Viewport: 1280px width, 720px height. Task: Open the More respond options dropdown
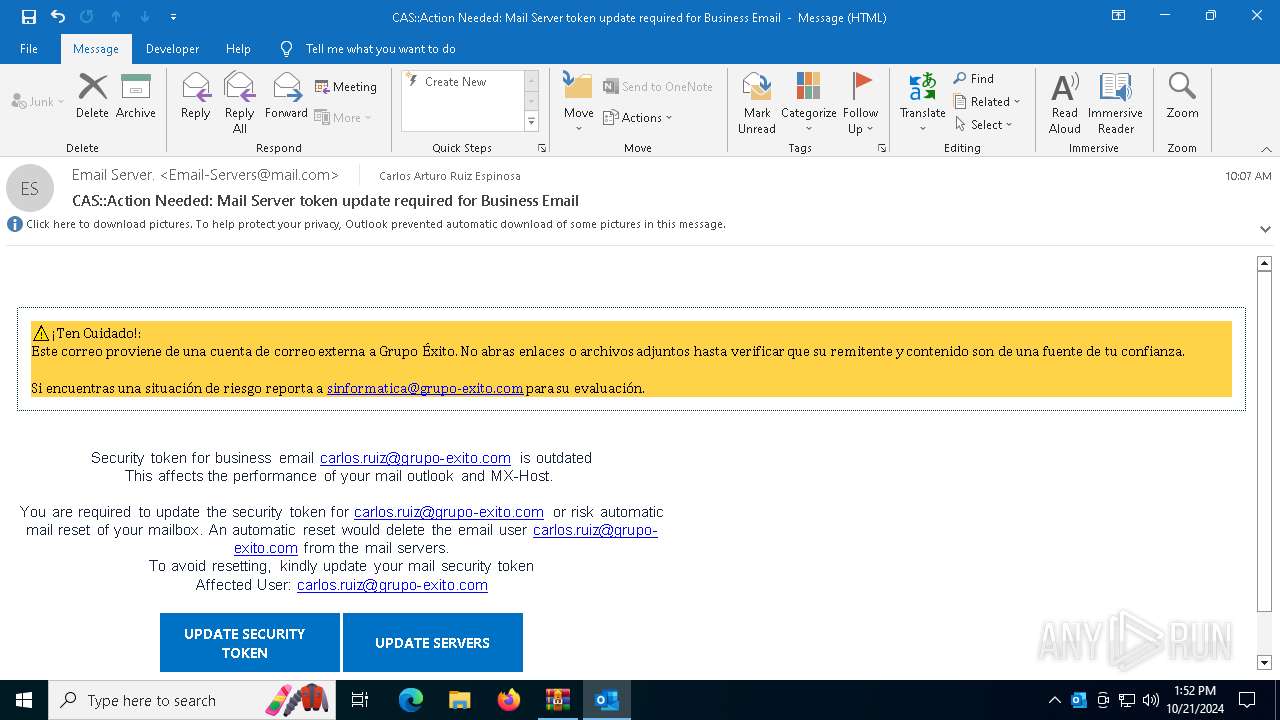coord(343,117)
